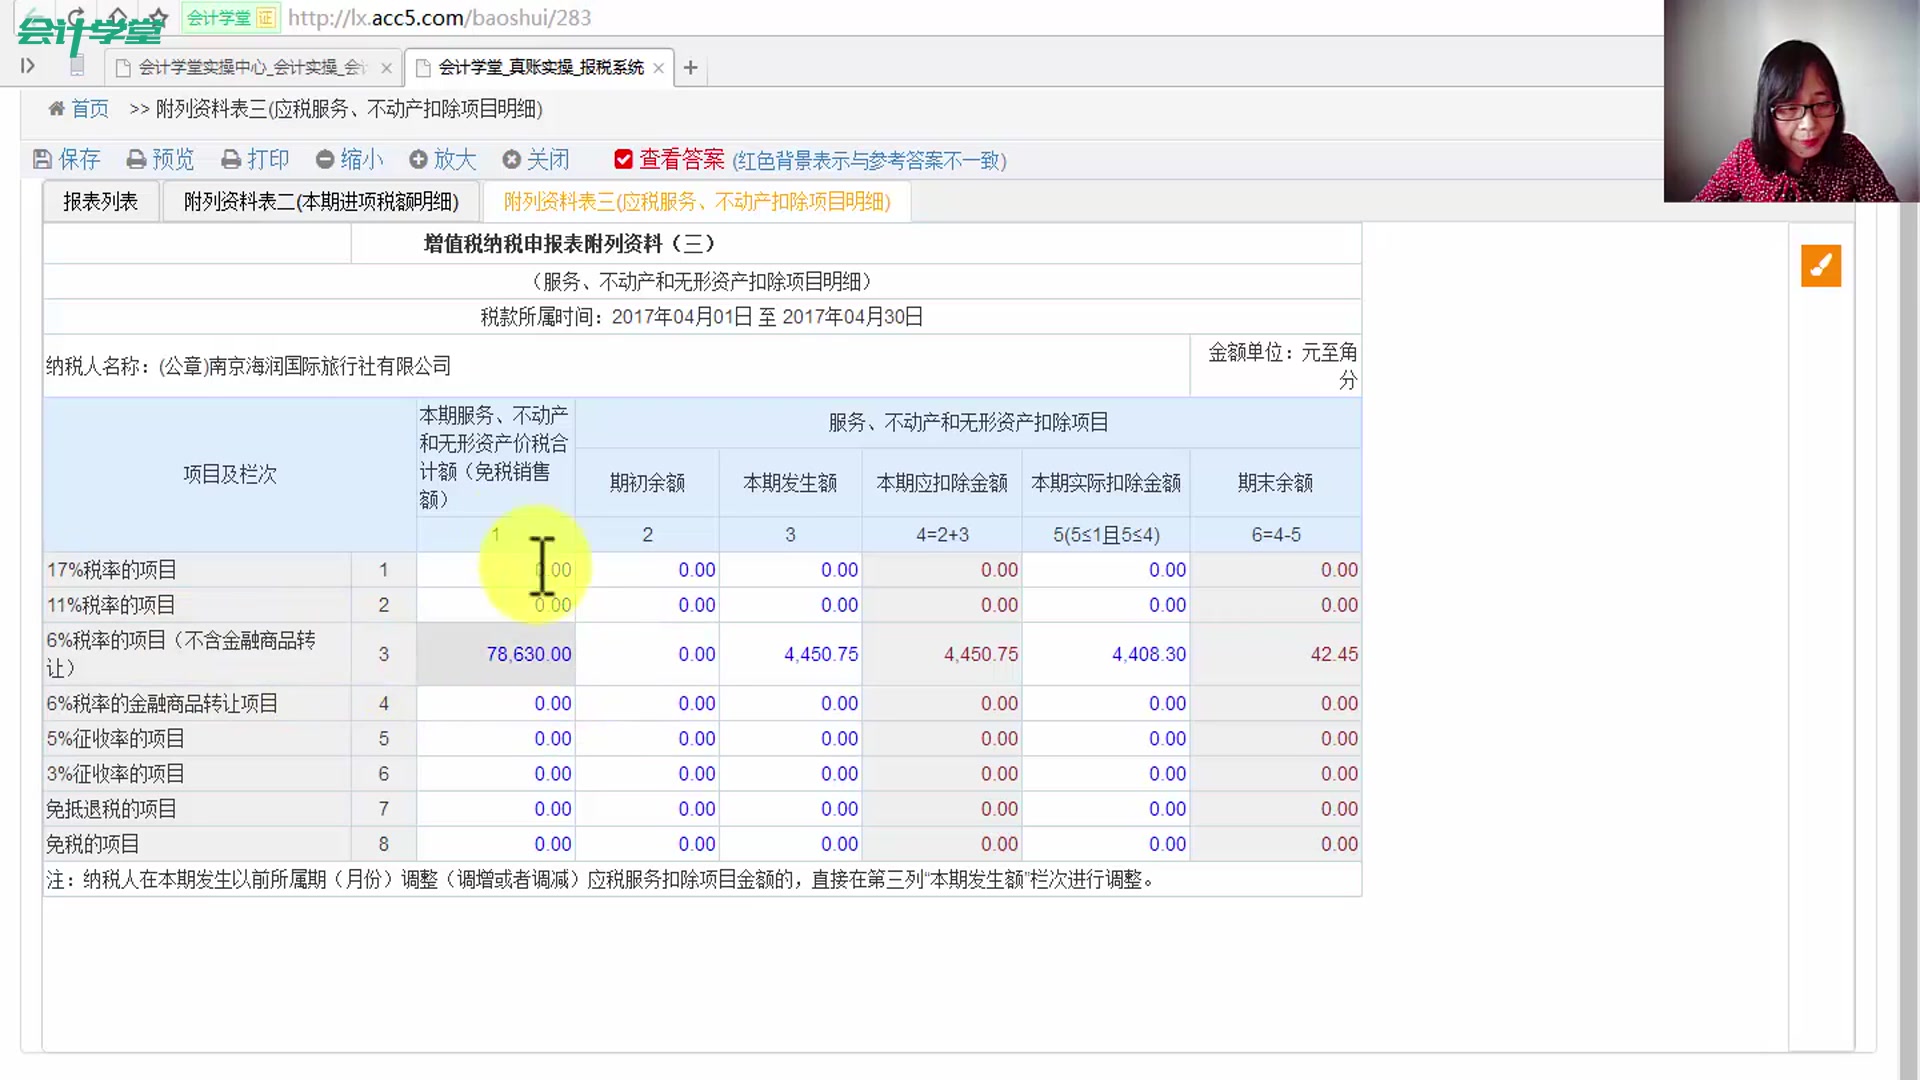Open a new browser tab with the plus button
Viewport: 1920px width, 1080px height.
(x=690, y=67)
